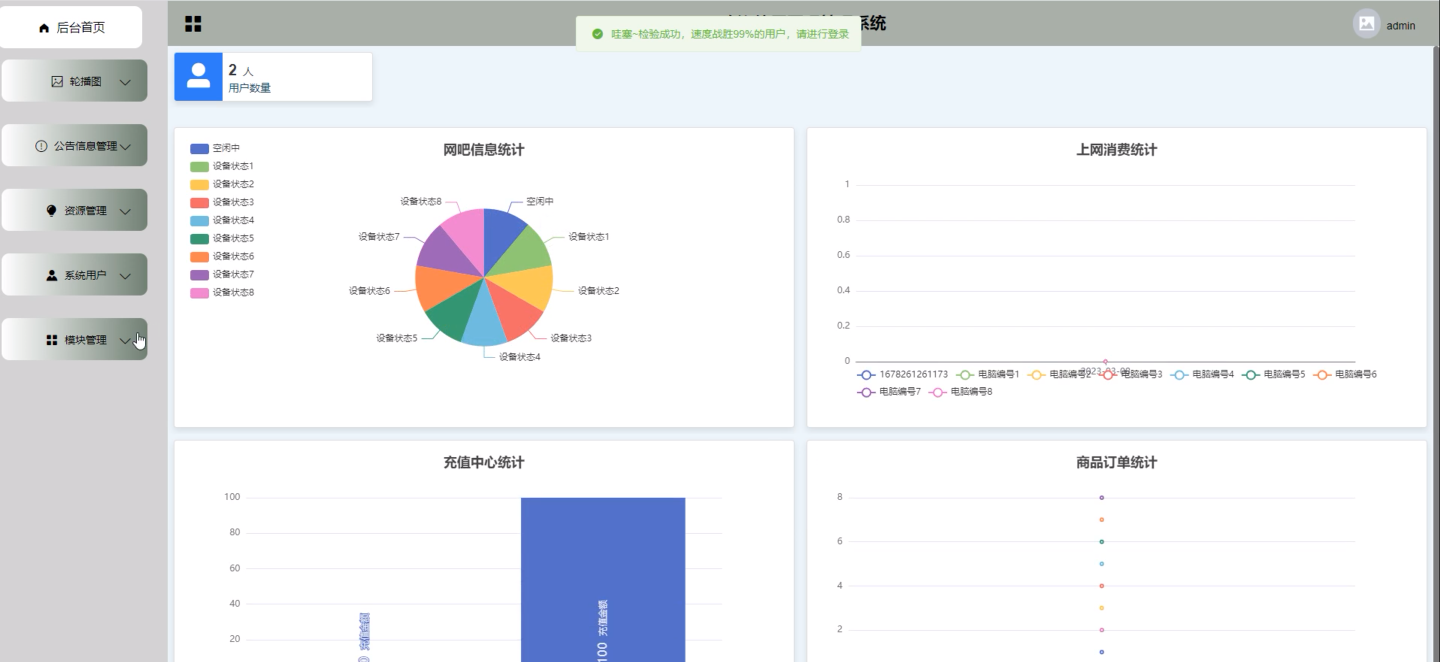Toggle 设备状态4 series in pie legend
The width and height of the screenshot is (1440, 662).
click(222, 220)
